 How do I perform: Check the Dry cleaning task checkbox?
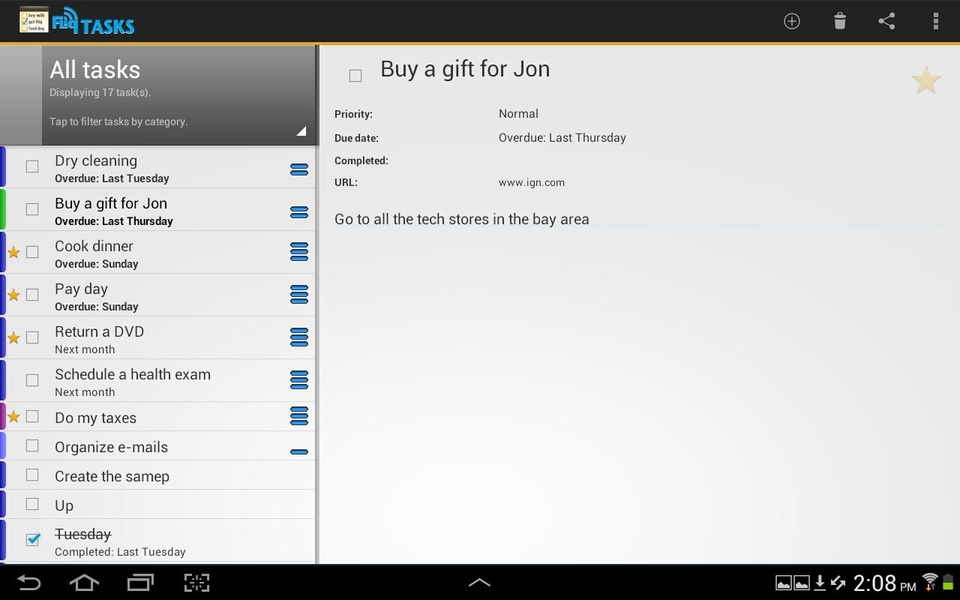tap(32, 167)
